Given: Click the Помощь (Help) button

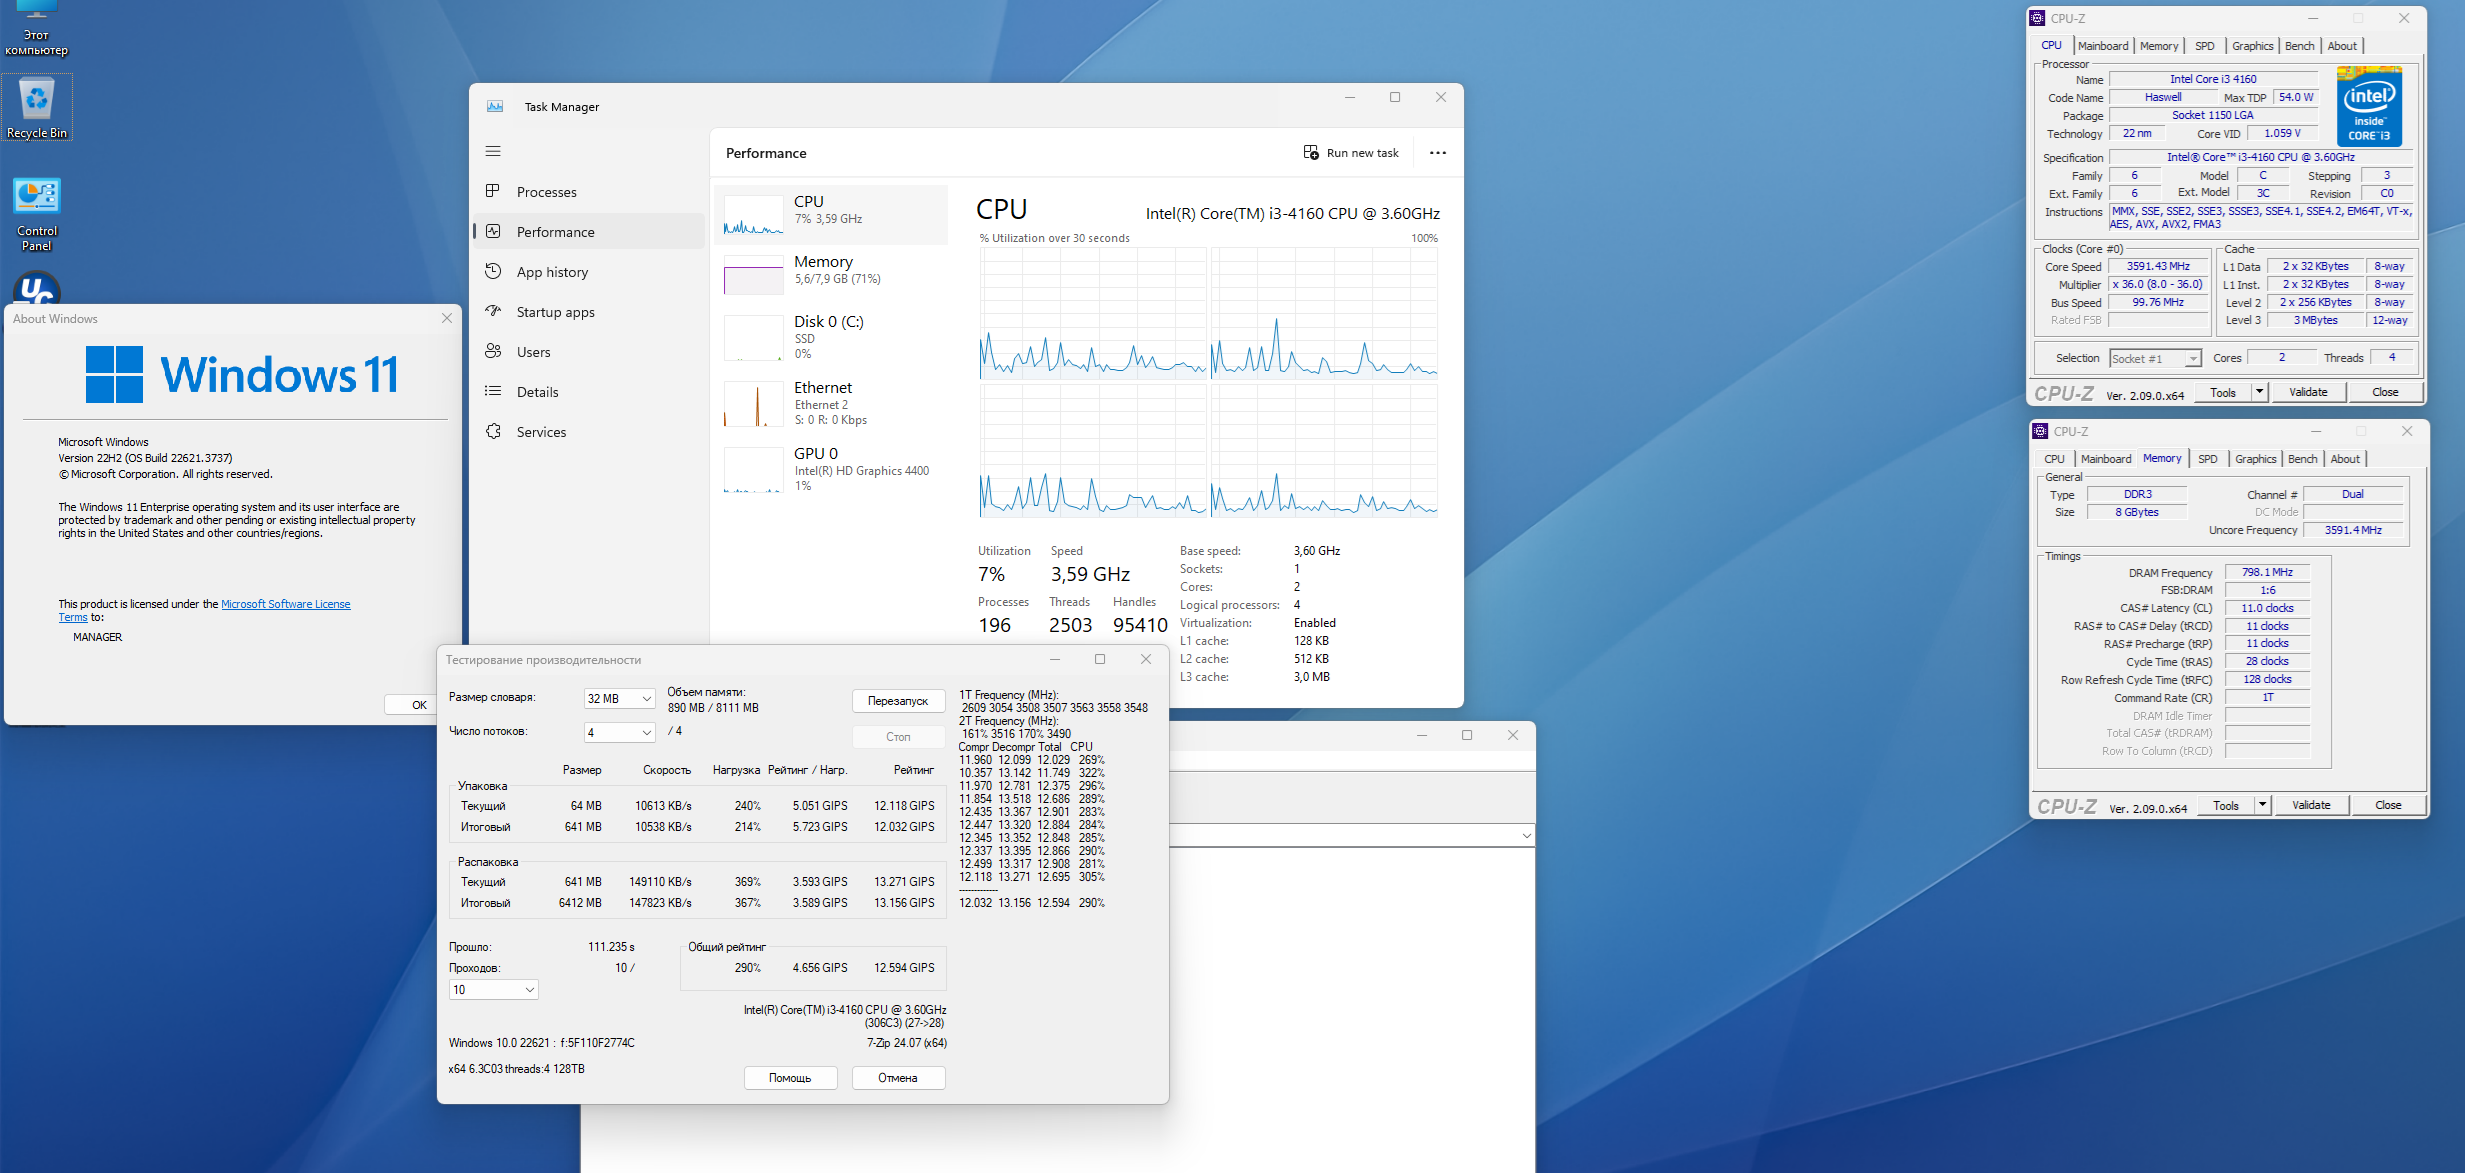Looking at the screenshot, I should [790, 1078].
